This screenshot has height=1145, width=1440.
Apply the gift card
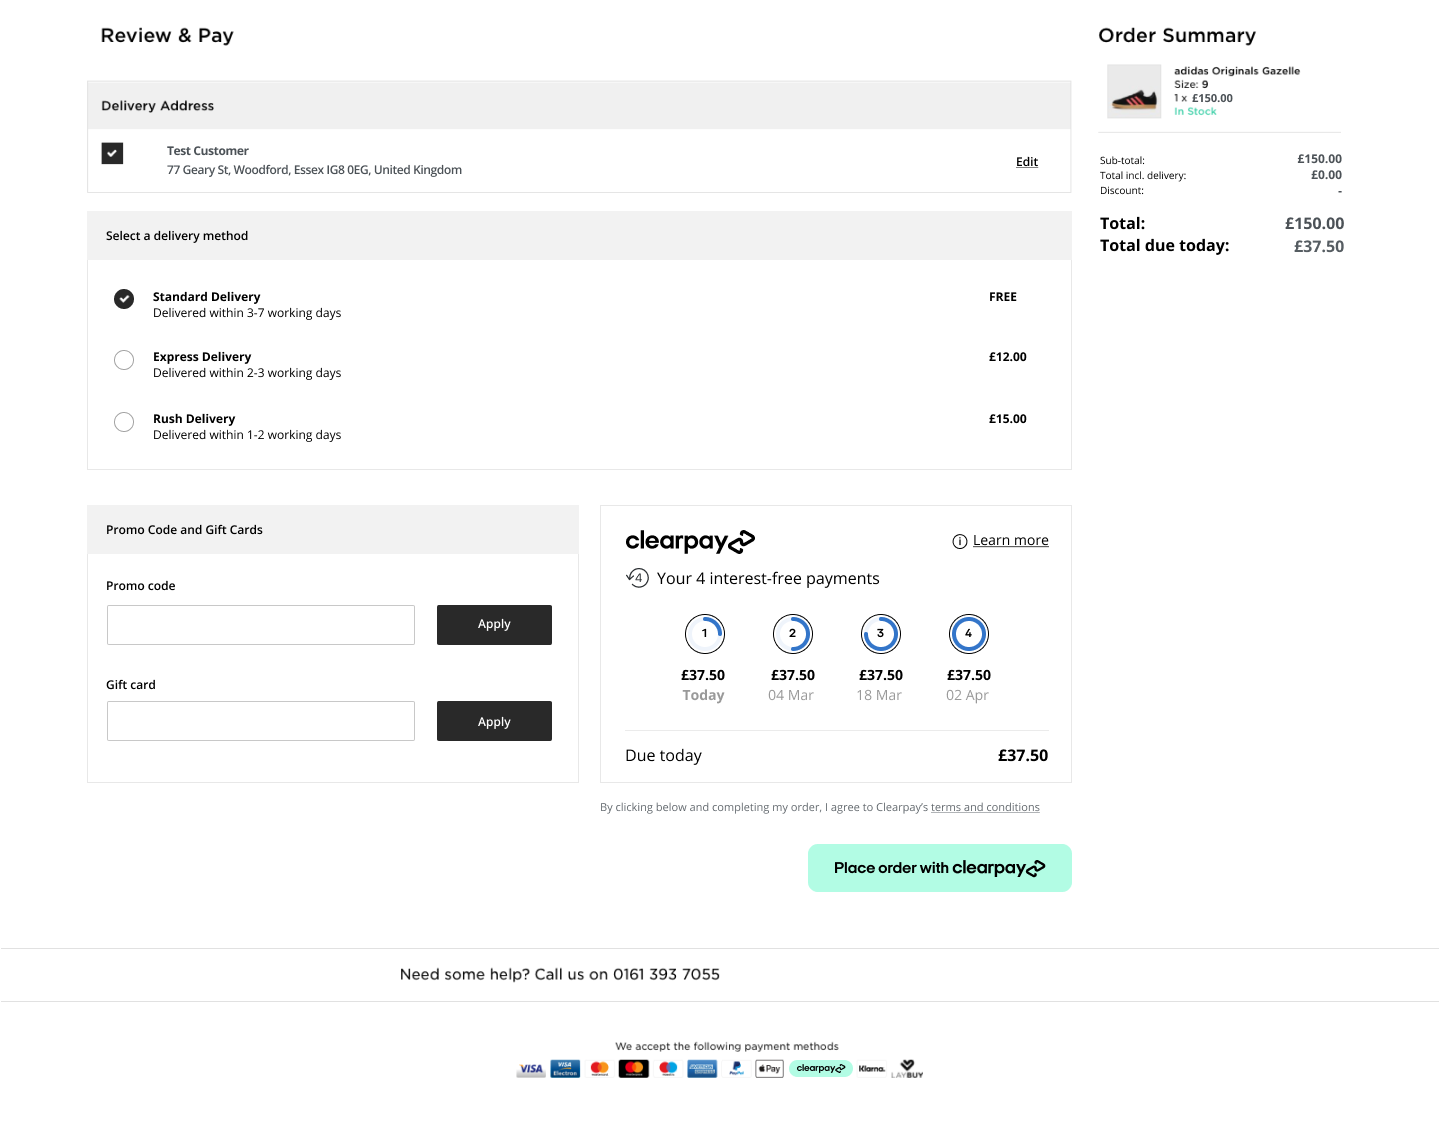[x=494, y=721]
